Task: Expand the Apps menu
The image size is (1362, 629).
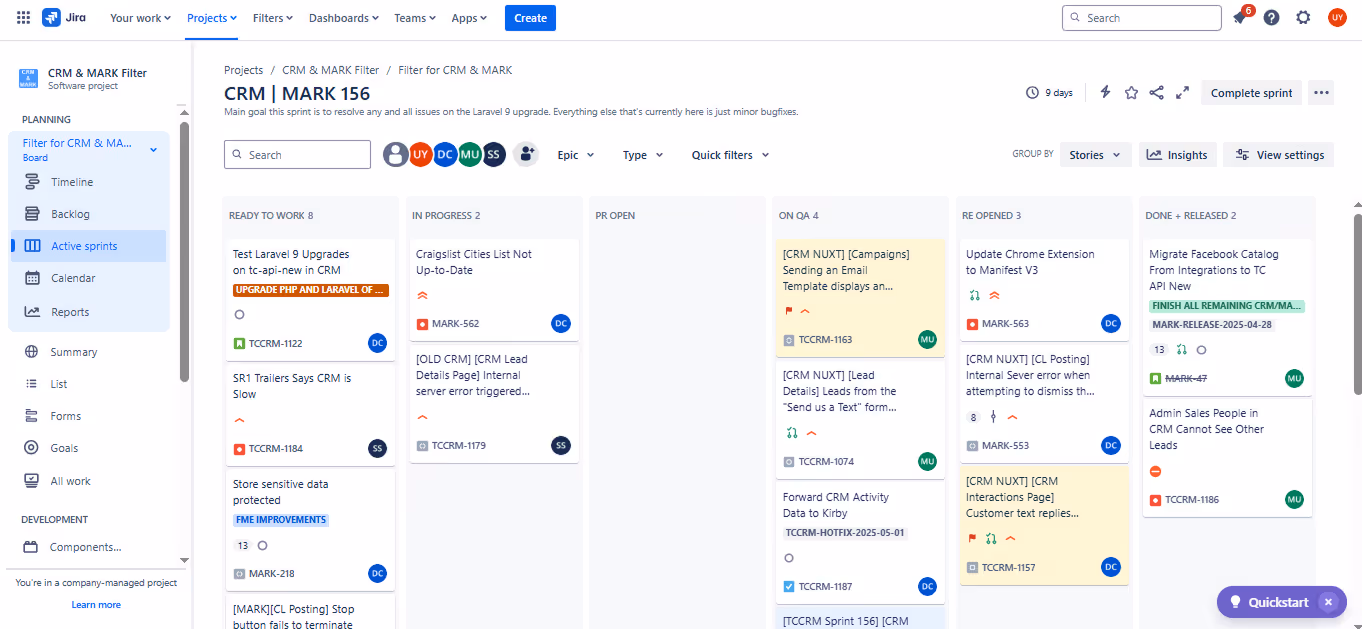Action: click(x=469, y=18)
